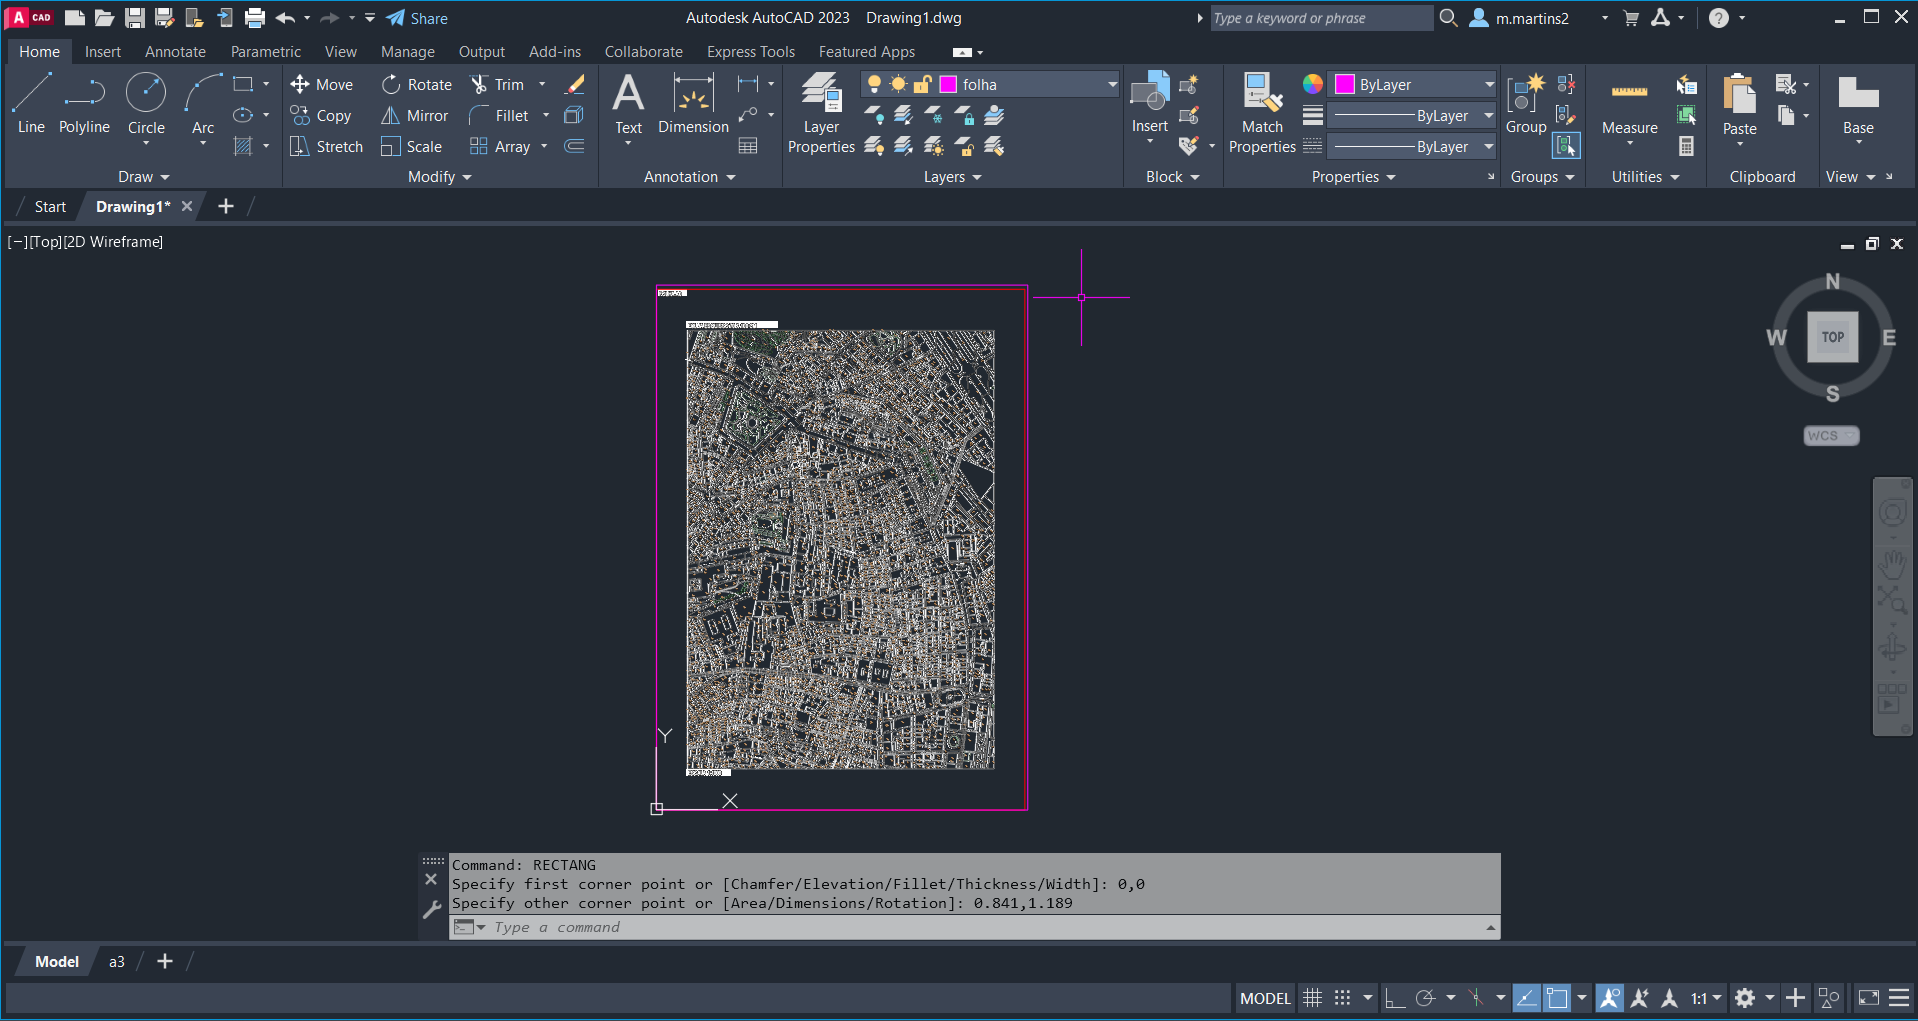Switch to the Annotate ribbon tab
1918x1021 pixels.
point(175,52)
